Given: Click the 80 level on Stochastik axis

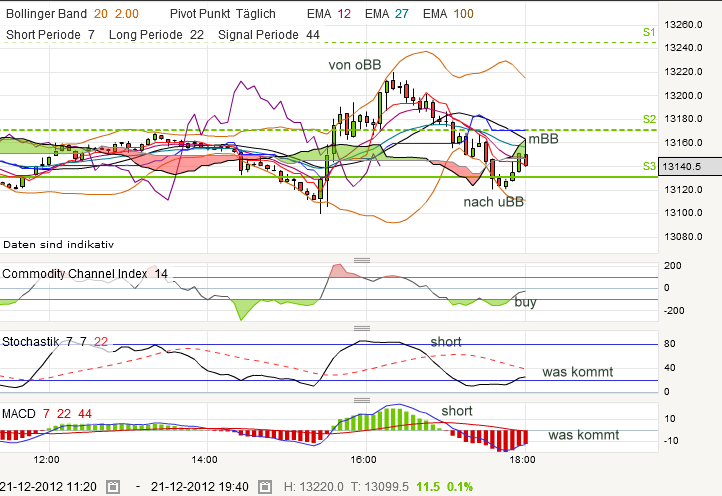Looking at the screenshot, I should (x=670, y=344).
